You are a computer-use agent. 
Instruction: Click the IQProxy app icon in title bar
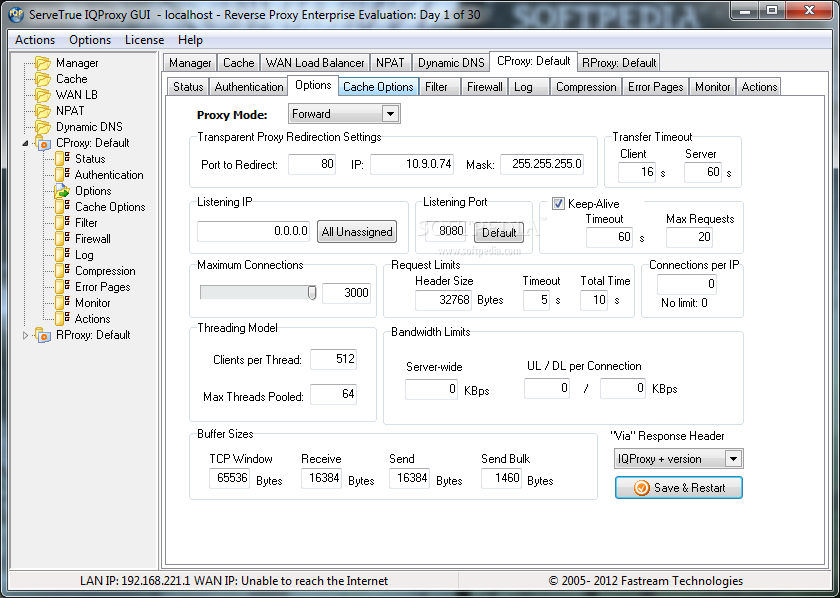(x=17, y=14)
